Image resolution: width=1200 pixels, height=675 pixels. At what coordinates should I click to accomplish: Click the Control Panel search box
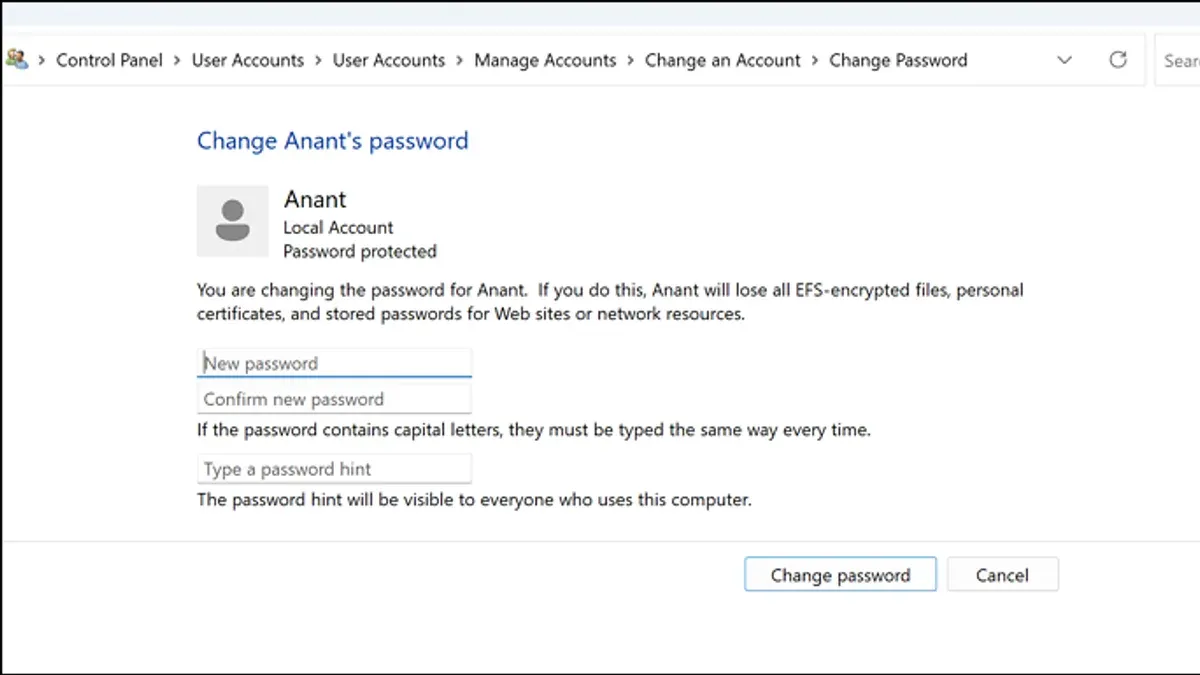(1177, 60)
